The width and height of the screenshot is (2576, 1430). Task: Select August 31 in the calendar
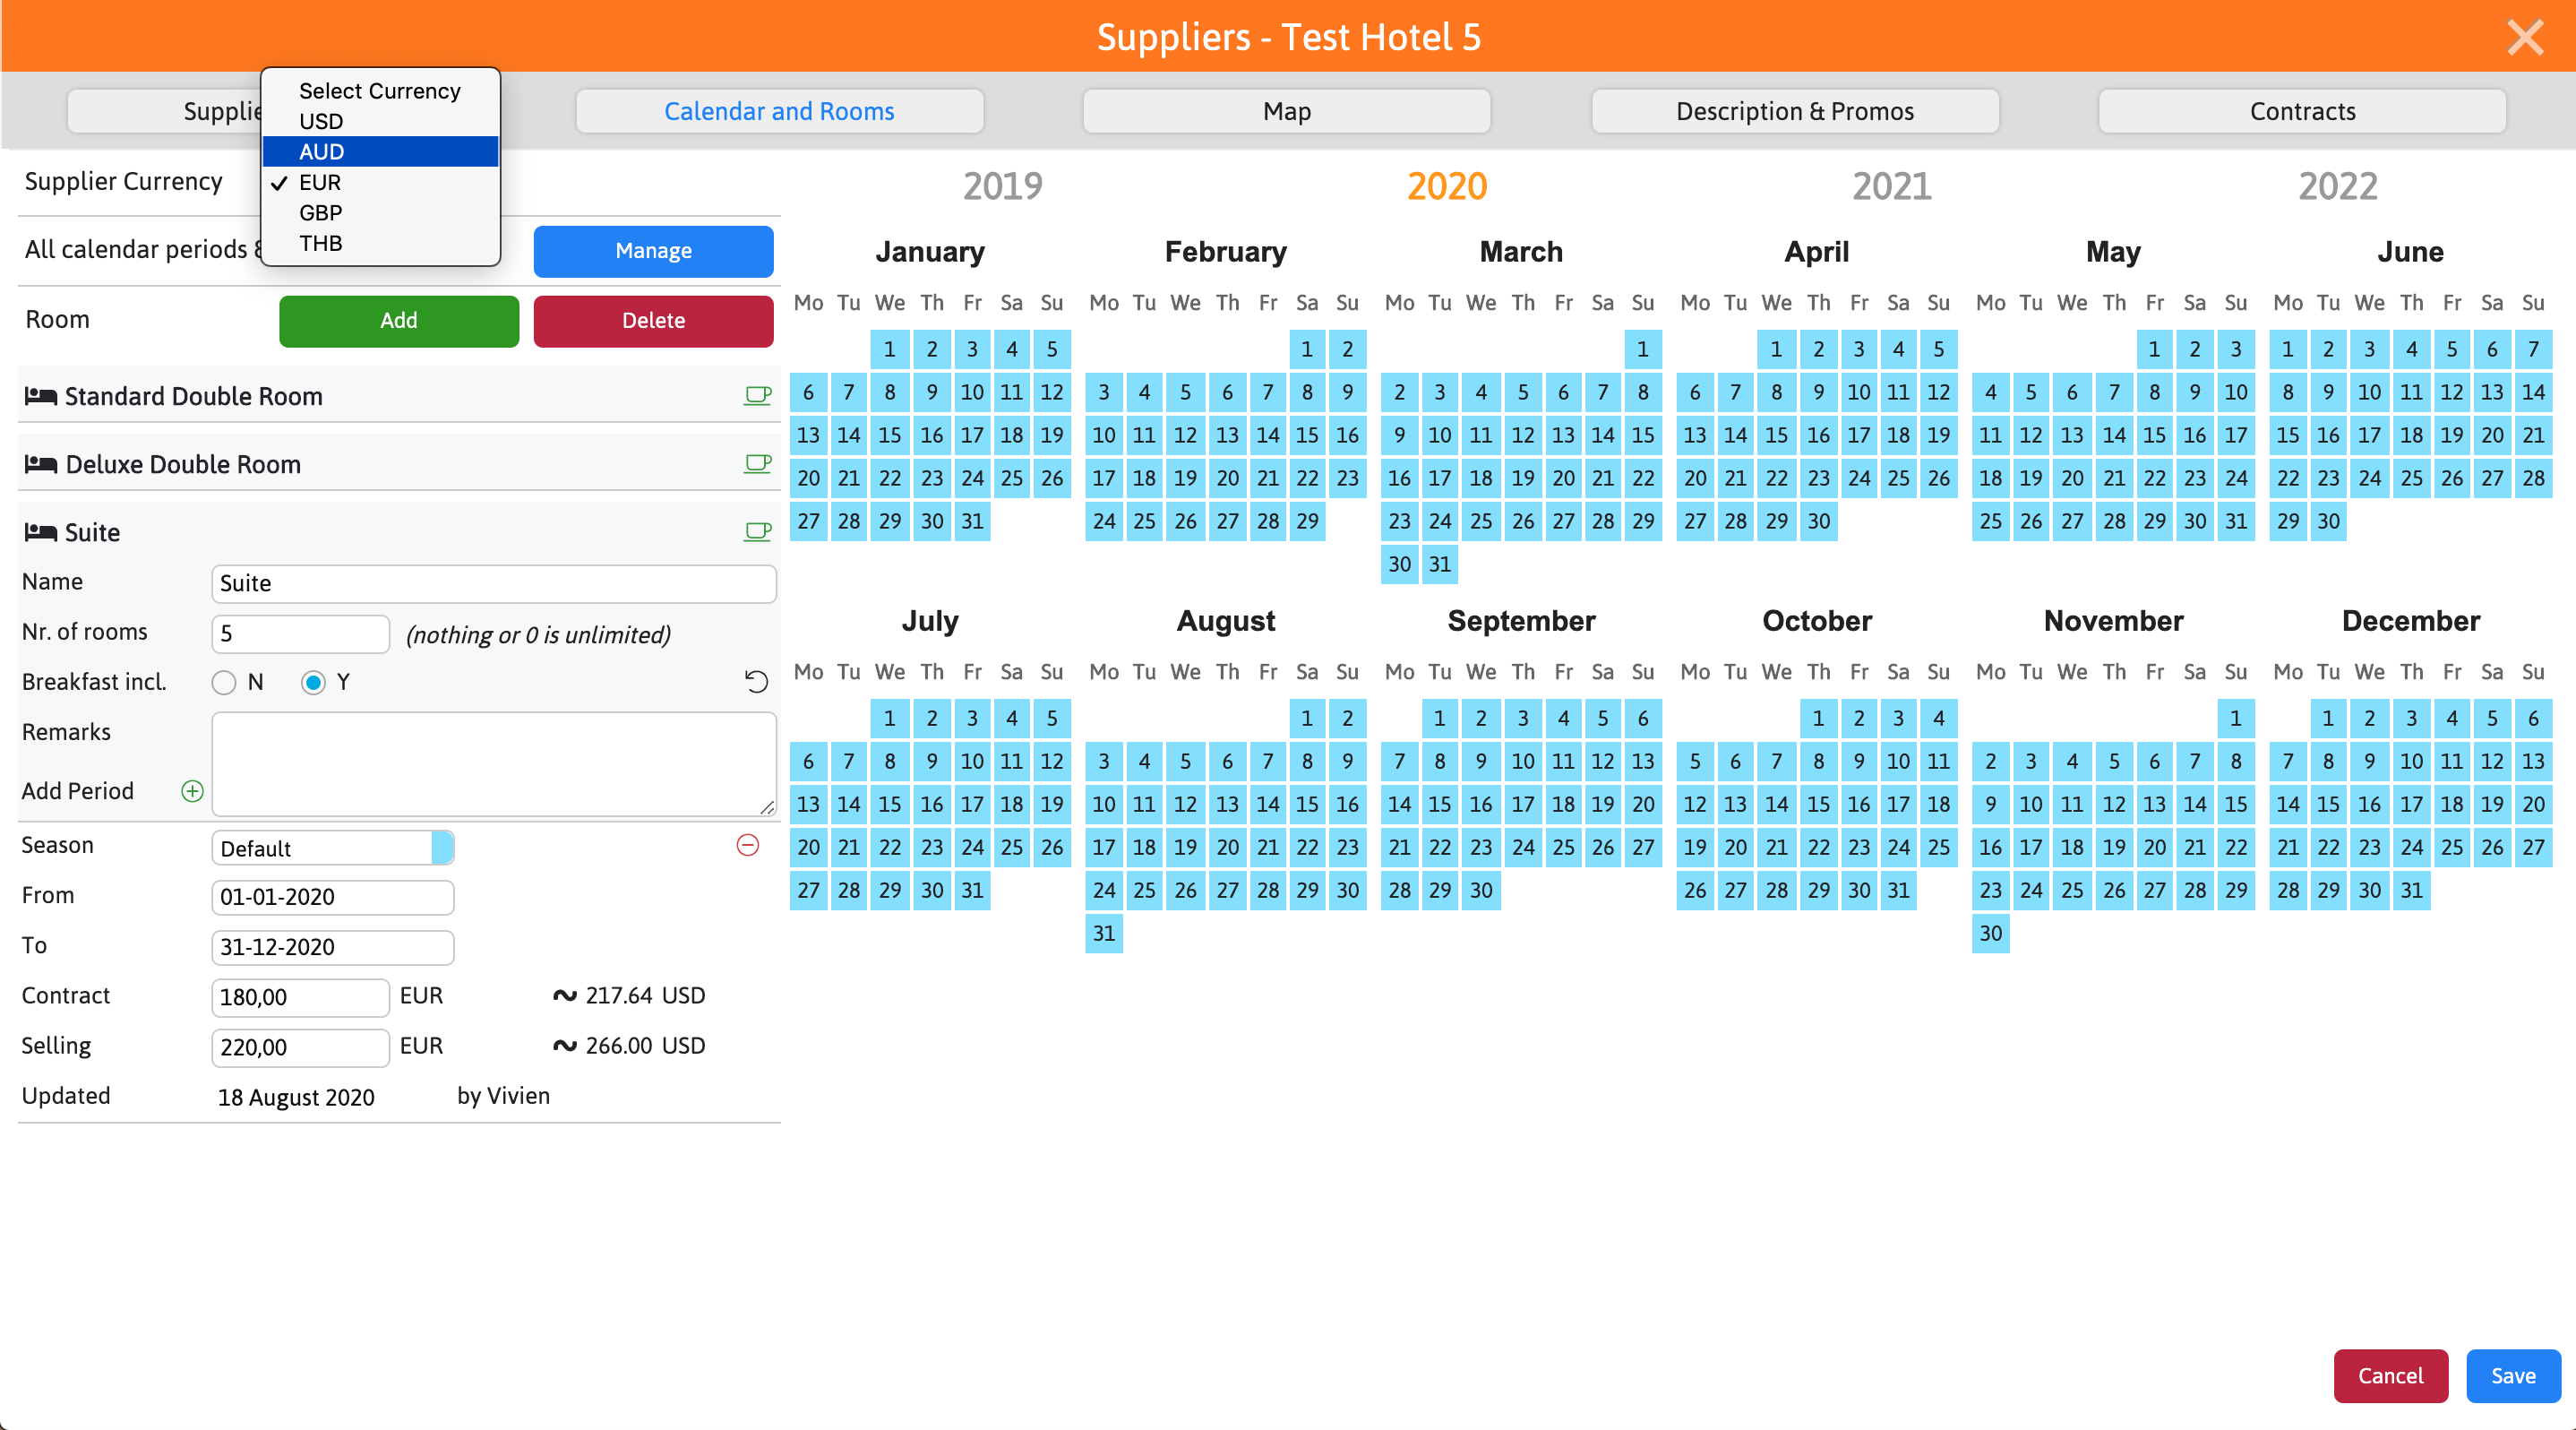tap(1104, 933)
